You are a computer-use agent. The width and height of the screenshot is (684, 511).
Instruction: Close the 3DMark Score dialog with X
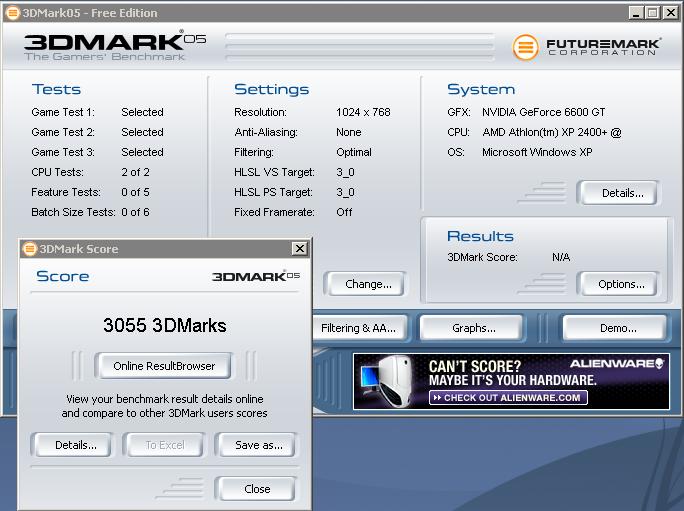click(x=300, y=249)
